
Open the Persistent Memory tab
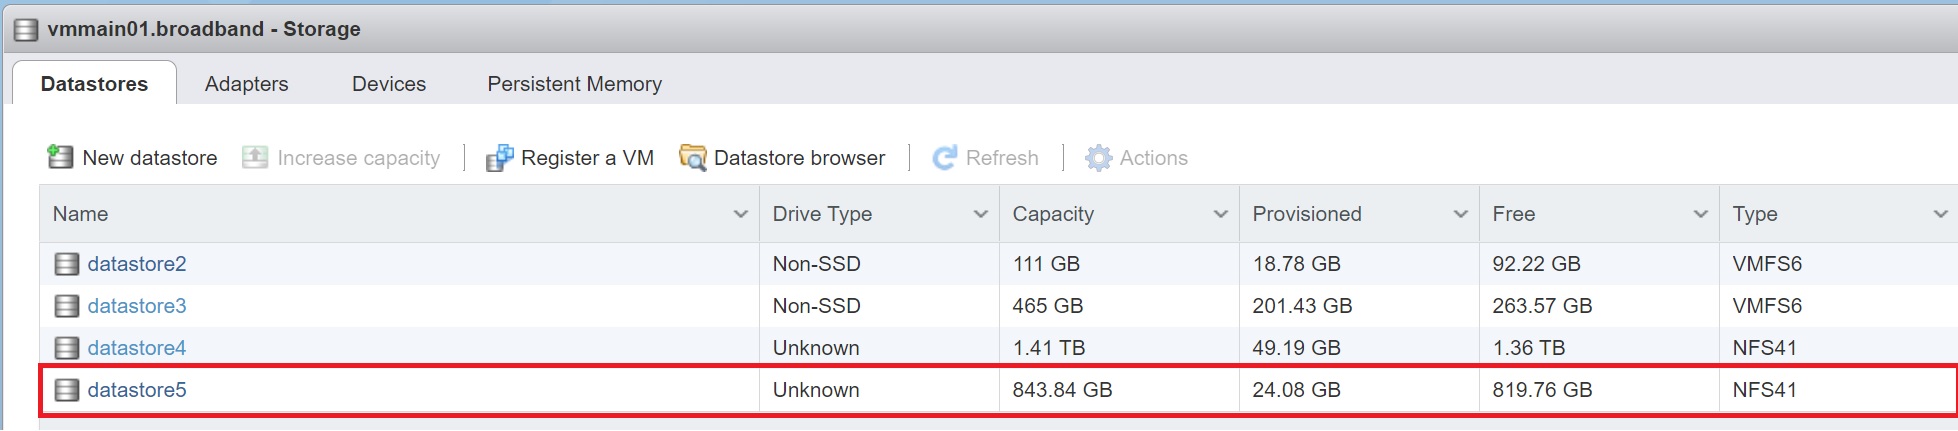coord(574,84)
